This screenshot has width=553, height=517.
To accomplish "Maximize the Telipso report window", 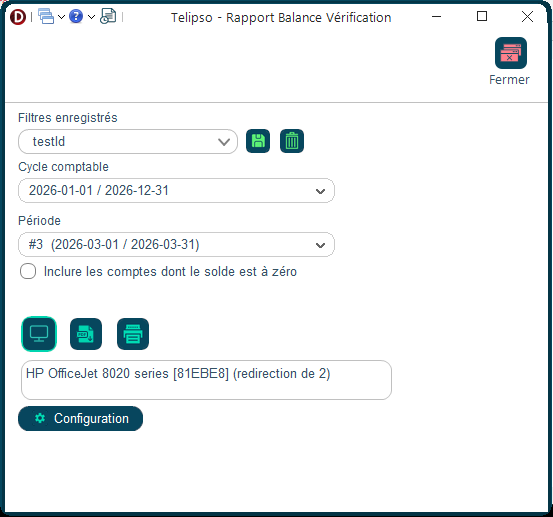I will pyautogui.click(x=482, y=16).
